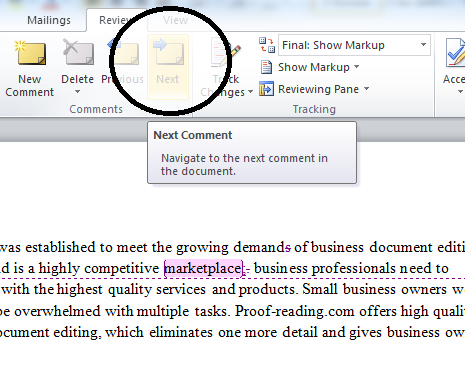The image size is (465, 370).
Task: Switch to the View tab
Action: pyautogui.click(x=175, y=20)
